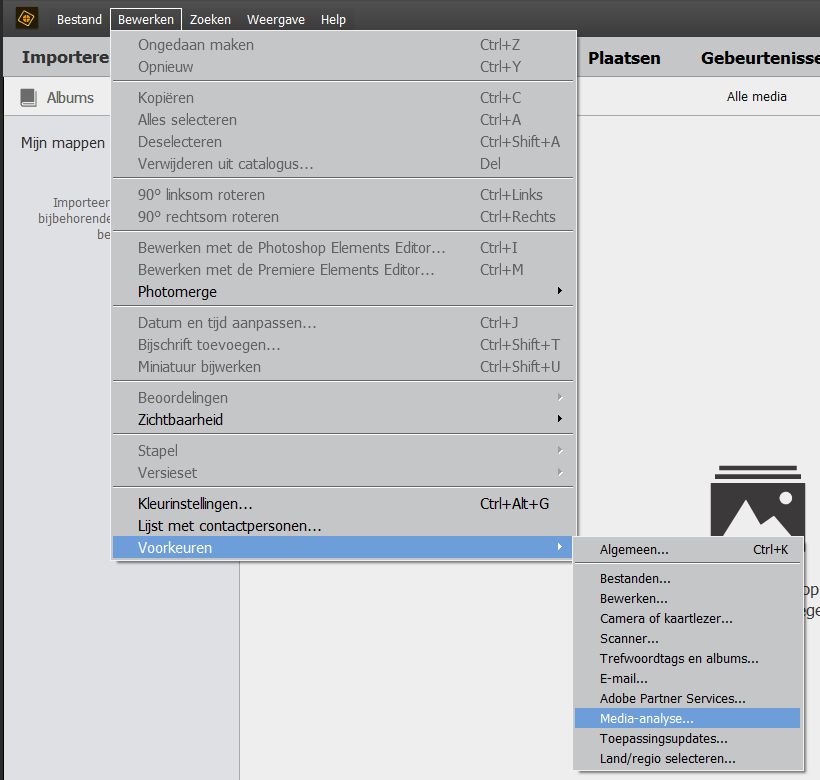820x780 pixels.
Task: Open the Bewerken... preferences entry
Action: [x=688, y=598]
